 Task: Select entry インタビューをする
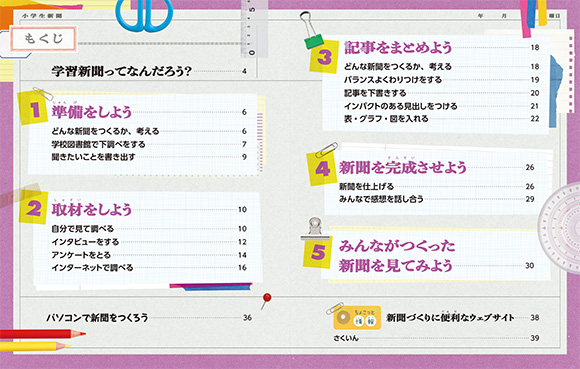pyautogui.click(x=85, y=242)
